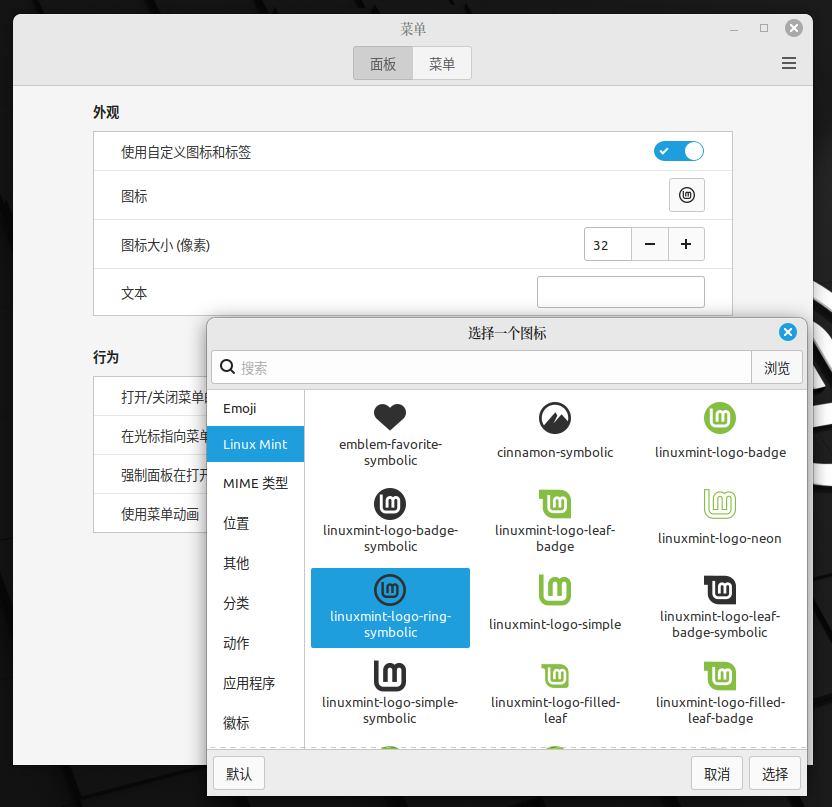Decrease icon size with the minus button
The height and width of the screenshot is (807, 832).
click(x=650, y=244)
